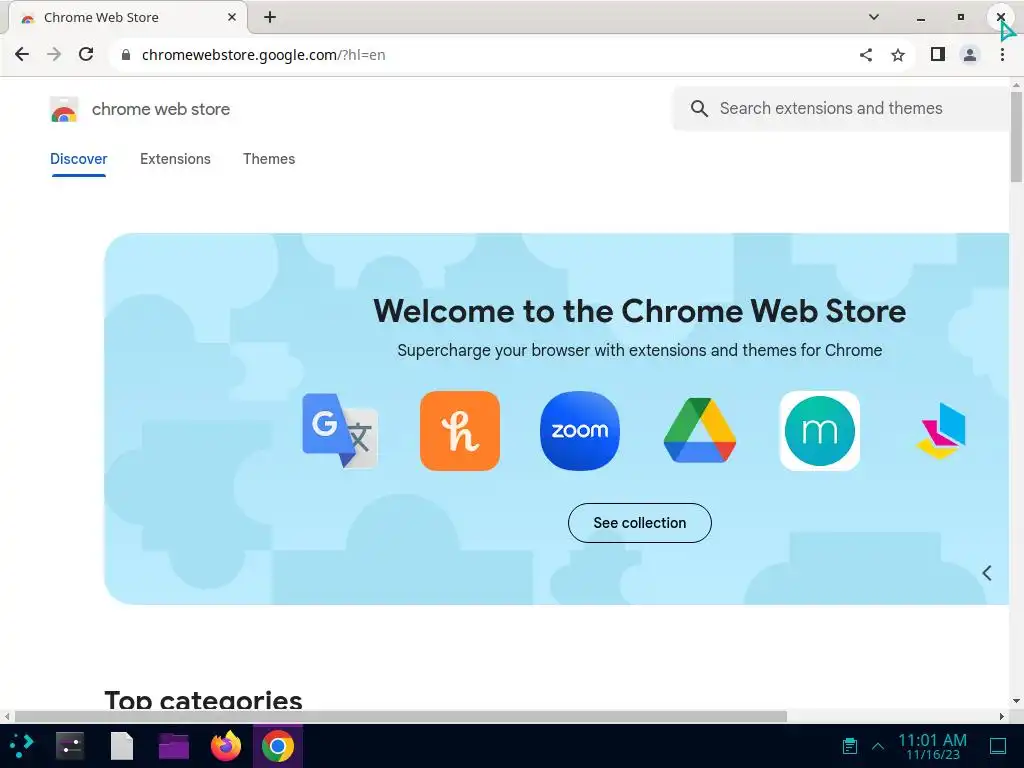Open the Zoom extension icon

tap(580, 431)
